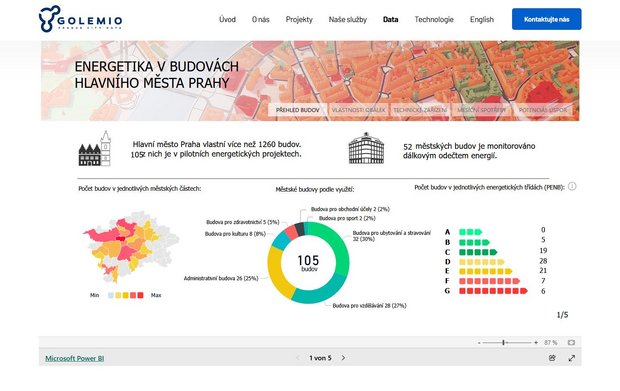Click the info icon next to PENB heading

572,186
